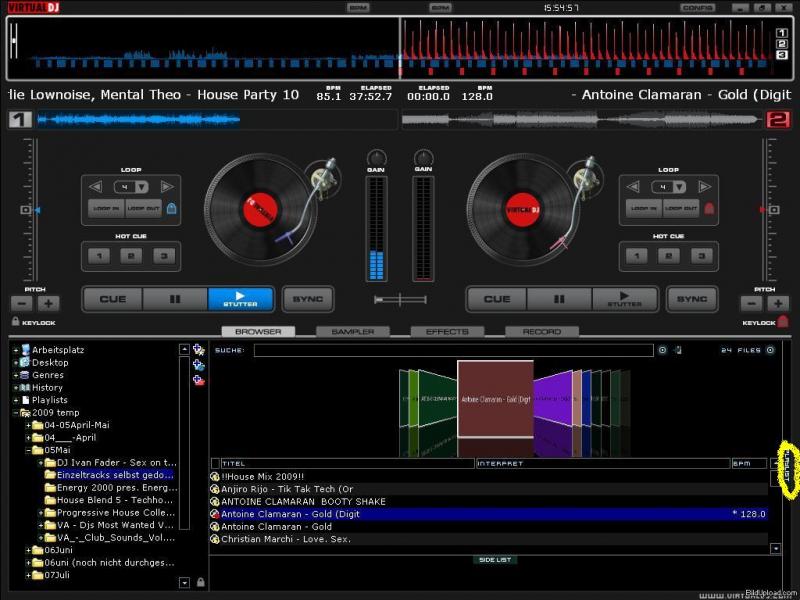Select waveform zoom level 1
Screen dimensions: 800x600
pyautogui.click(x=782, y=33)
